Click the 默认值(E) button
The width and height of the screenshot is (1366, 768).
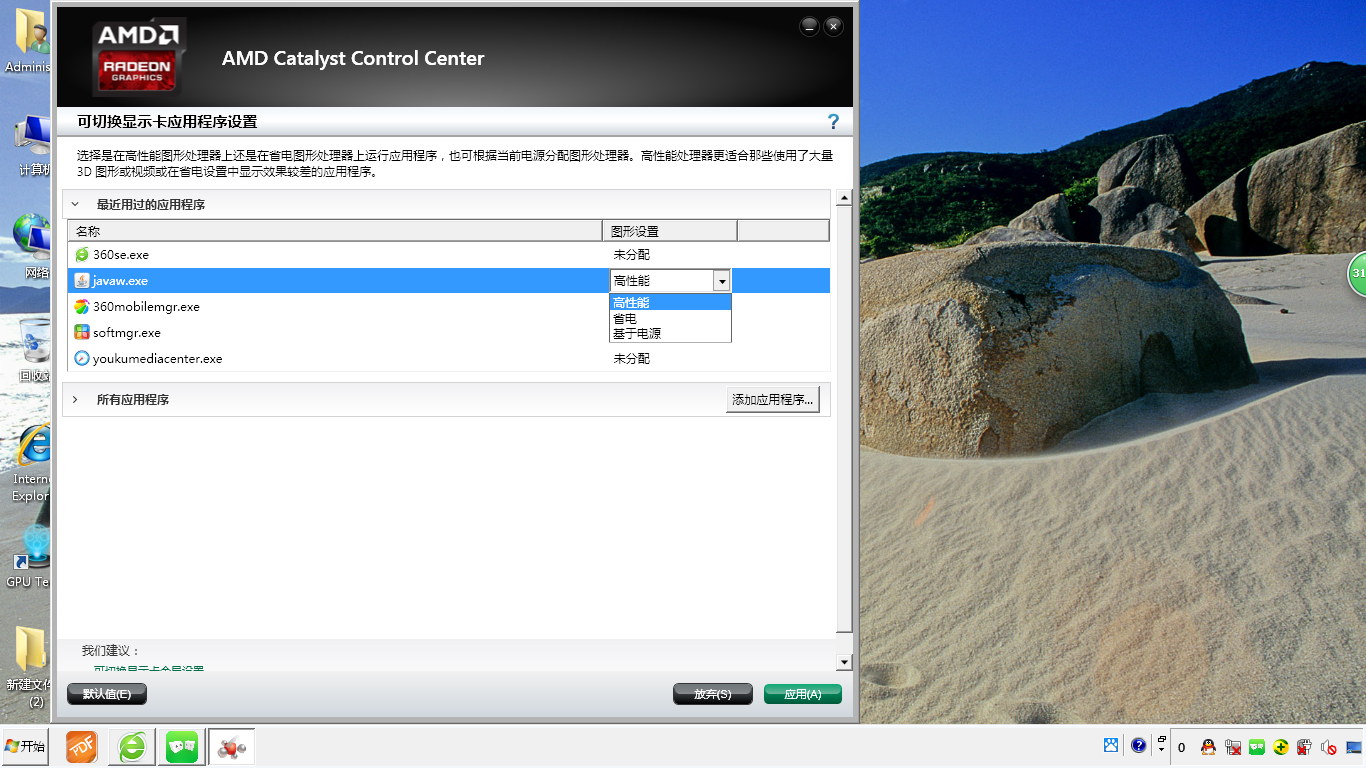point(106,694)
